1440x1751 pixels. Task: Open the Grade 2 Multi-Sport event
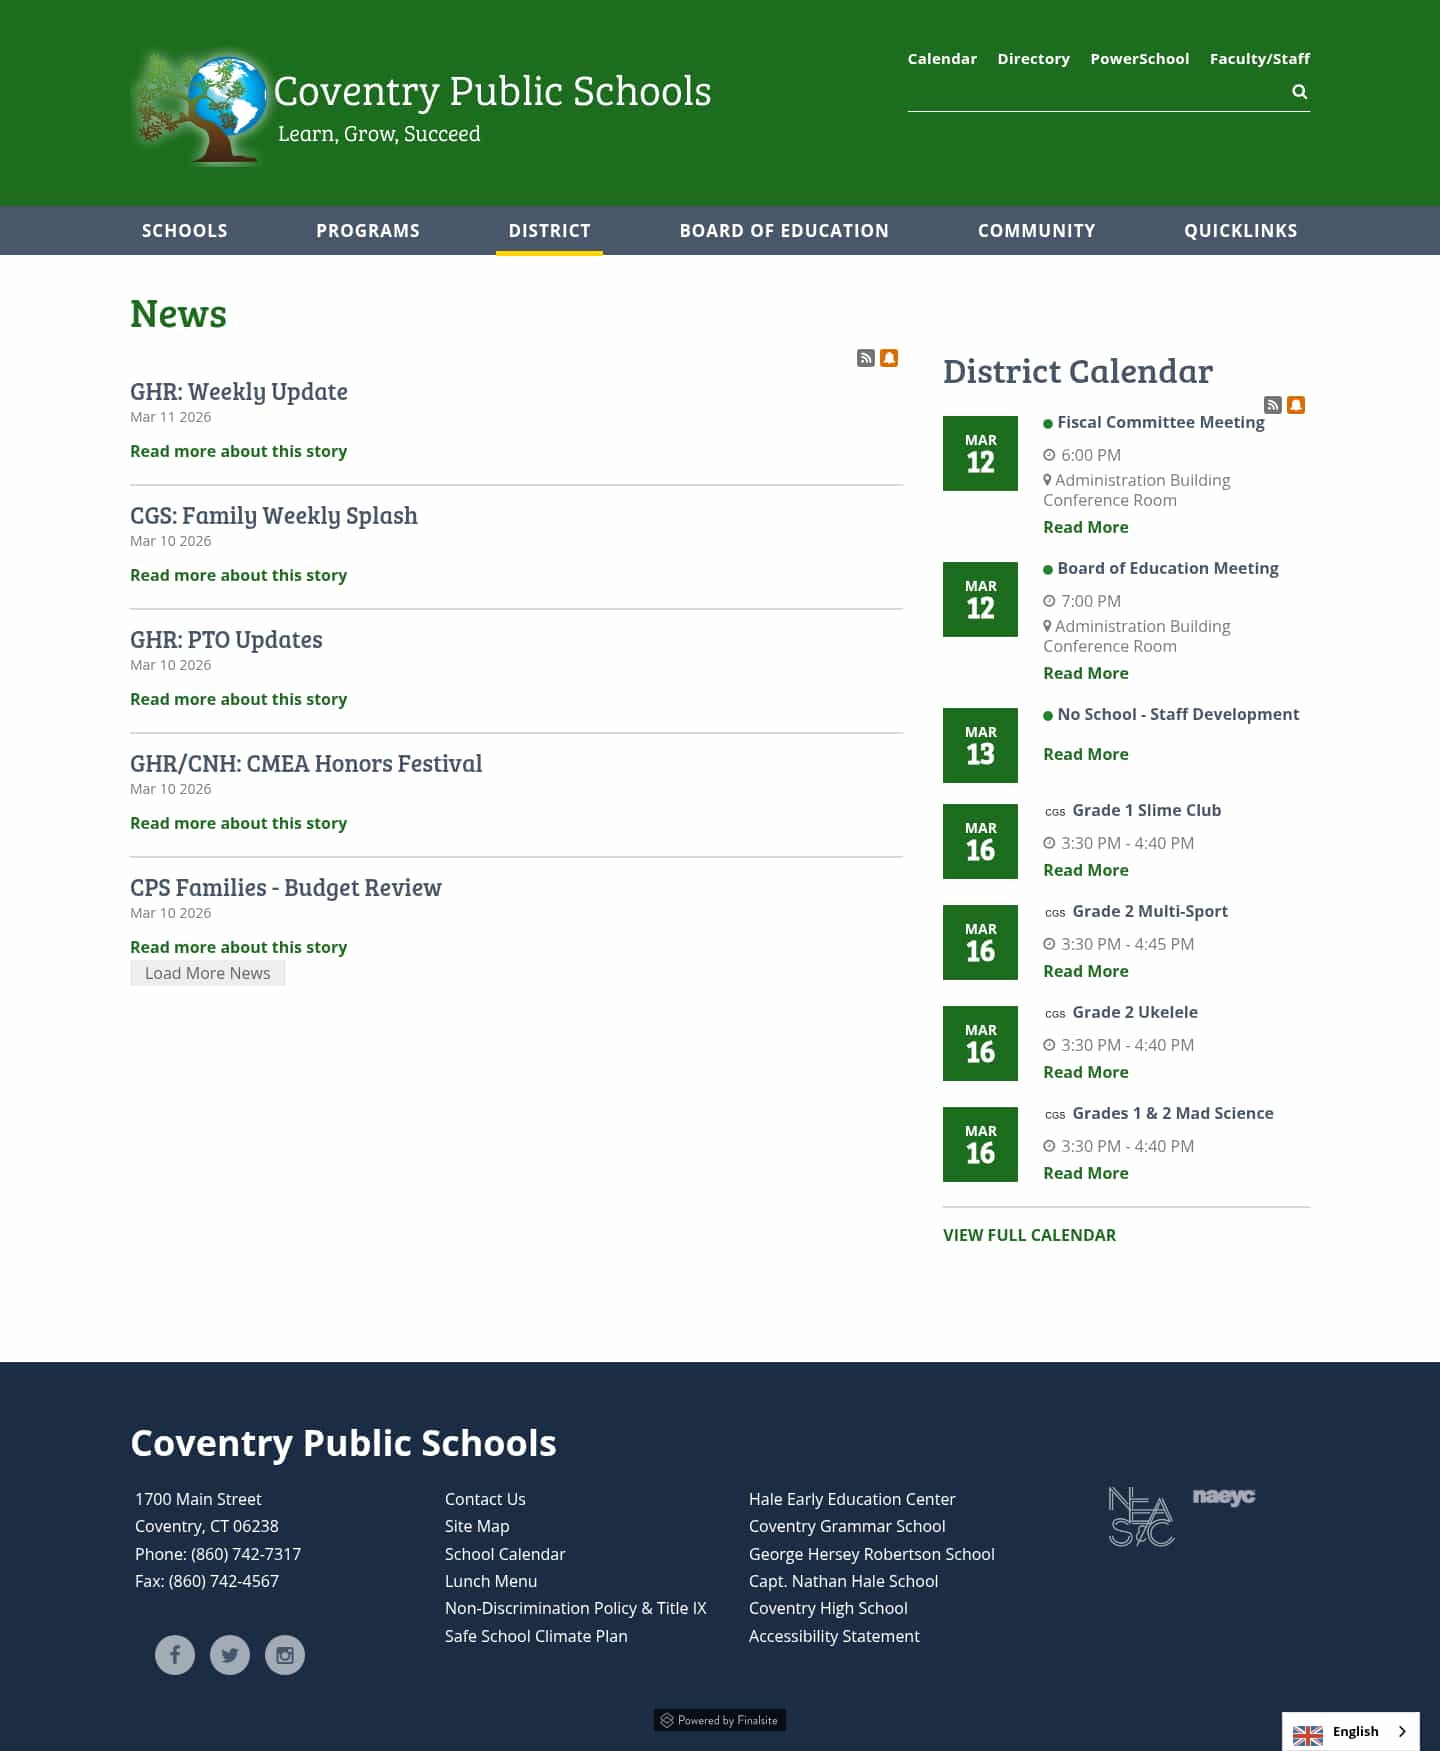pyautogui.click(x=1150, y=911)
